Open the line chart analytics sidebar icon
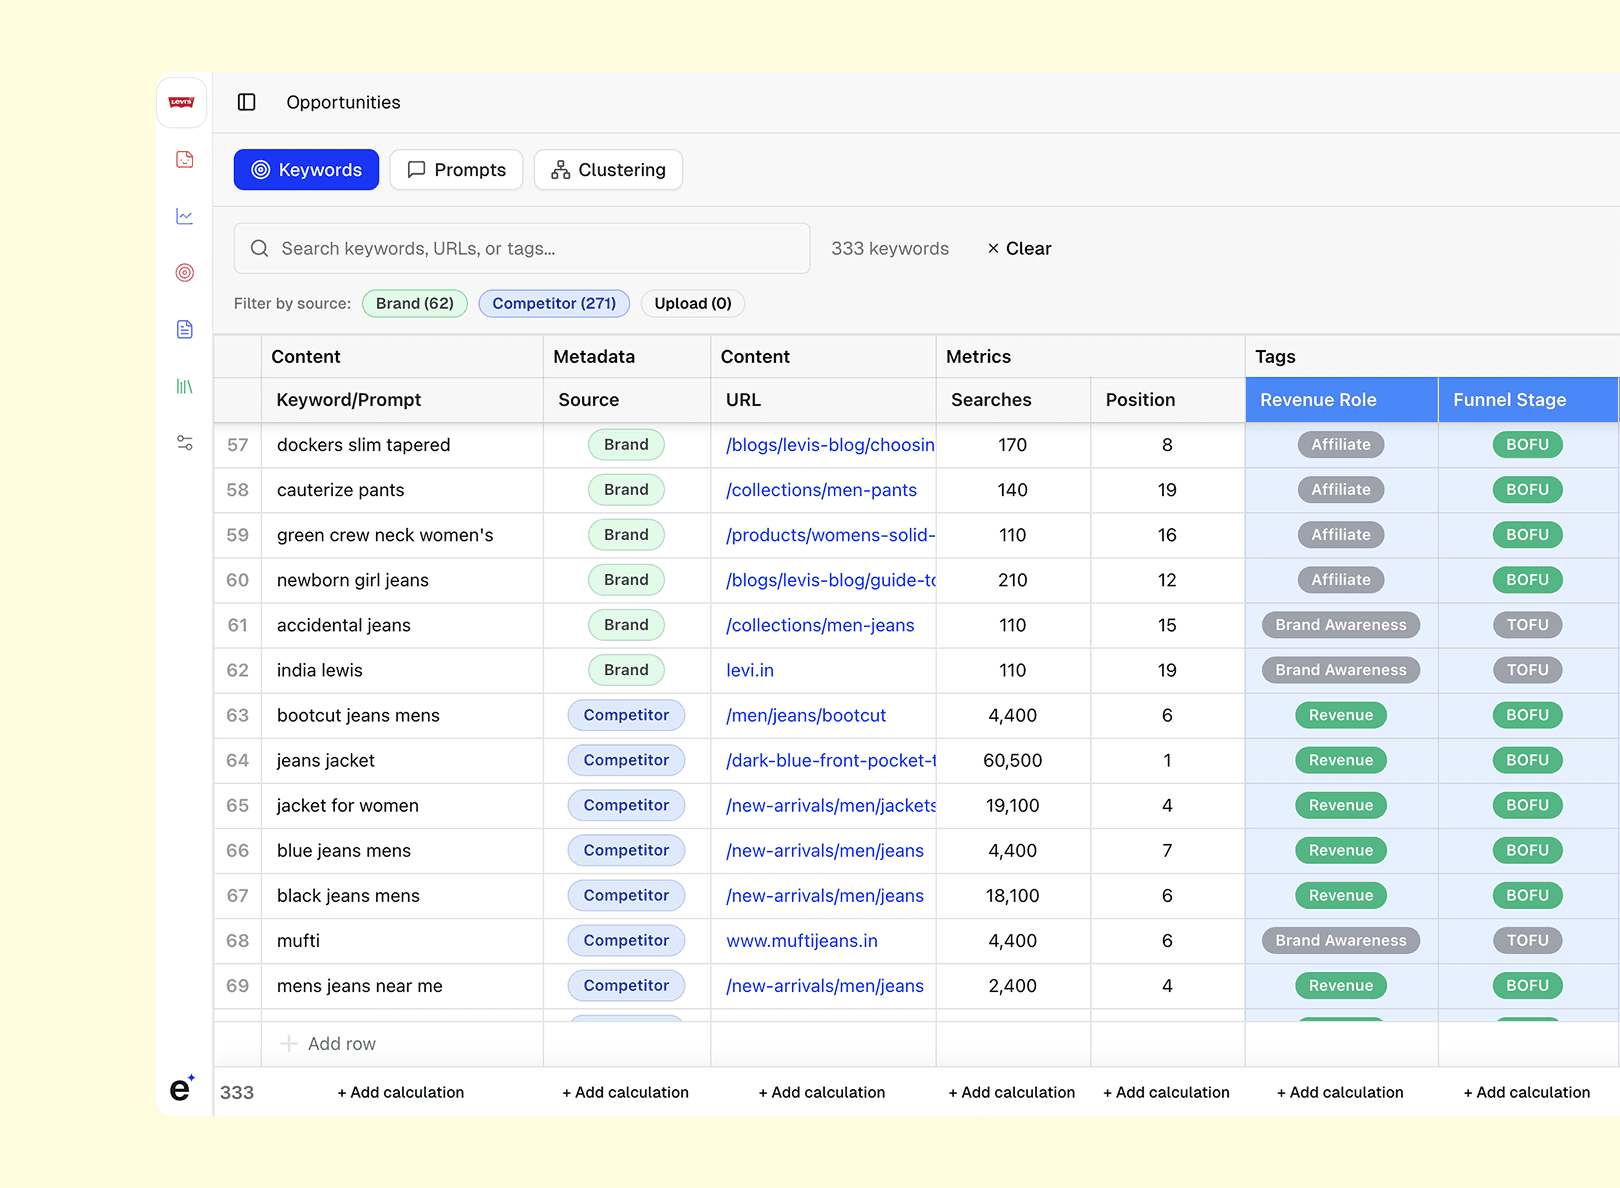The height and width of the screenshot is (1188, 1620). pyautogui.click(x=185, y=216)
